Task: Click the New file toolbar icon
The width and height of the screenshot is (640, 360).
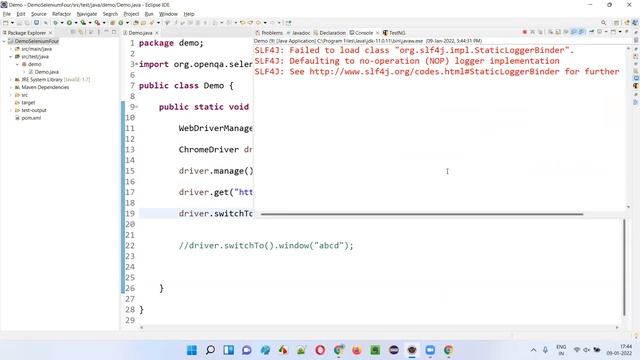Action: (6, 23)
